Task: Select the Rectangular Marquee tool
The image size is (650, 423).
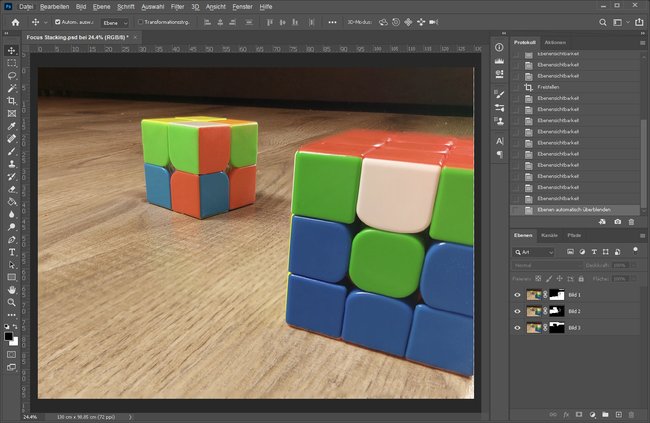Action: (12, 63)
